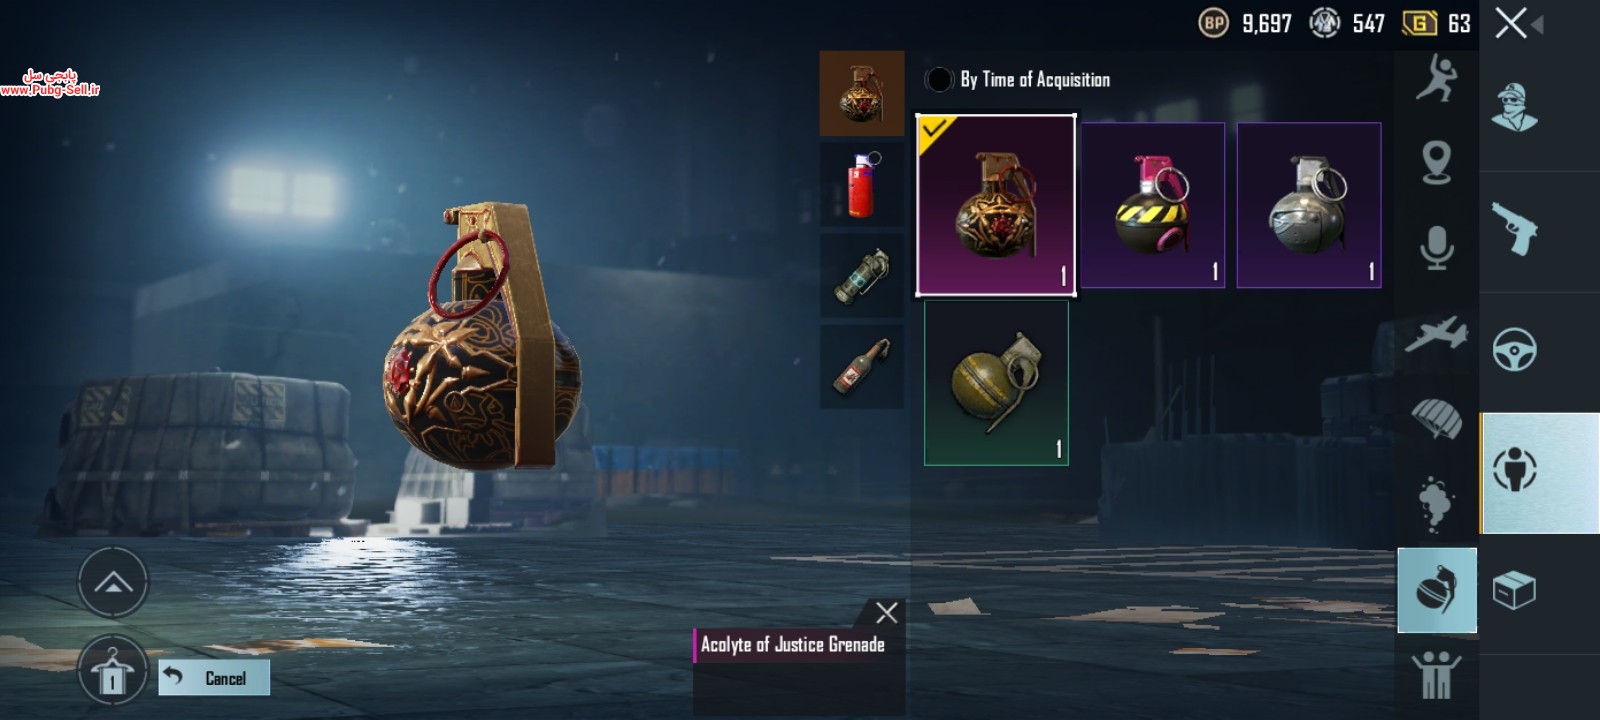Open the airplane skins tab
This screenshot has width=1600, height=720.
[1436, 334]
